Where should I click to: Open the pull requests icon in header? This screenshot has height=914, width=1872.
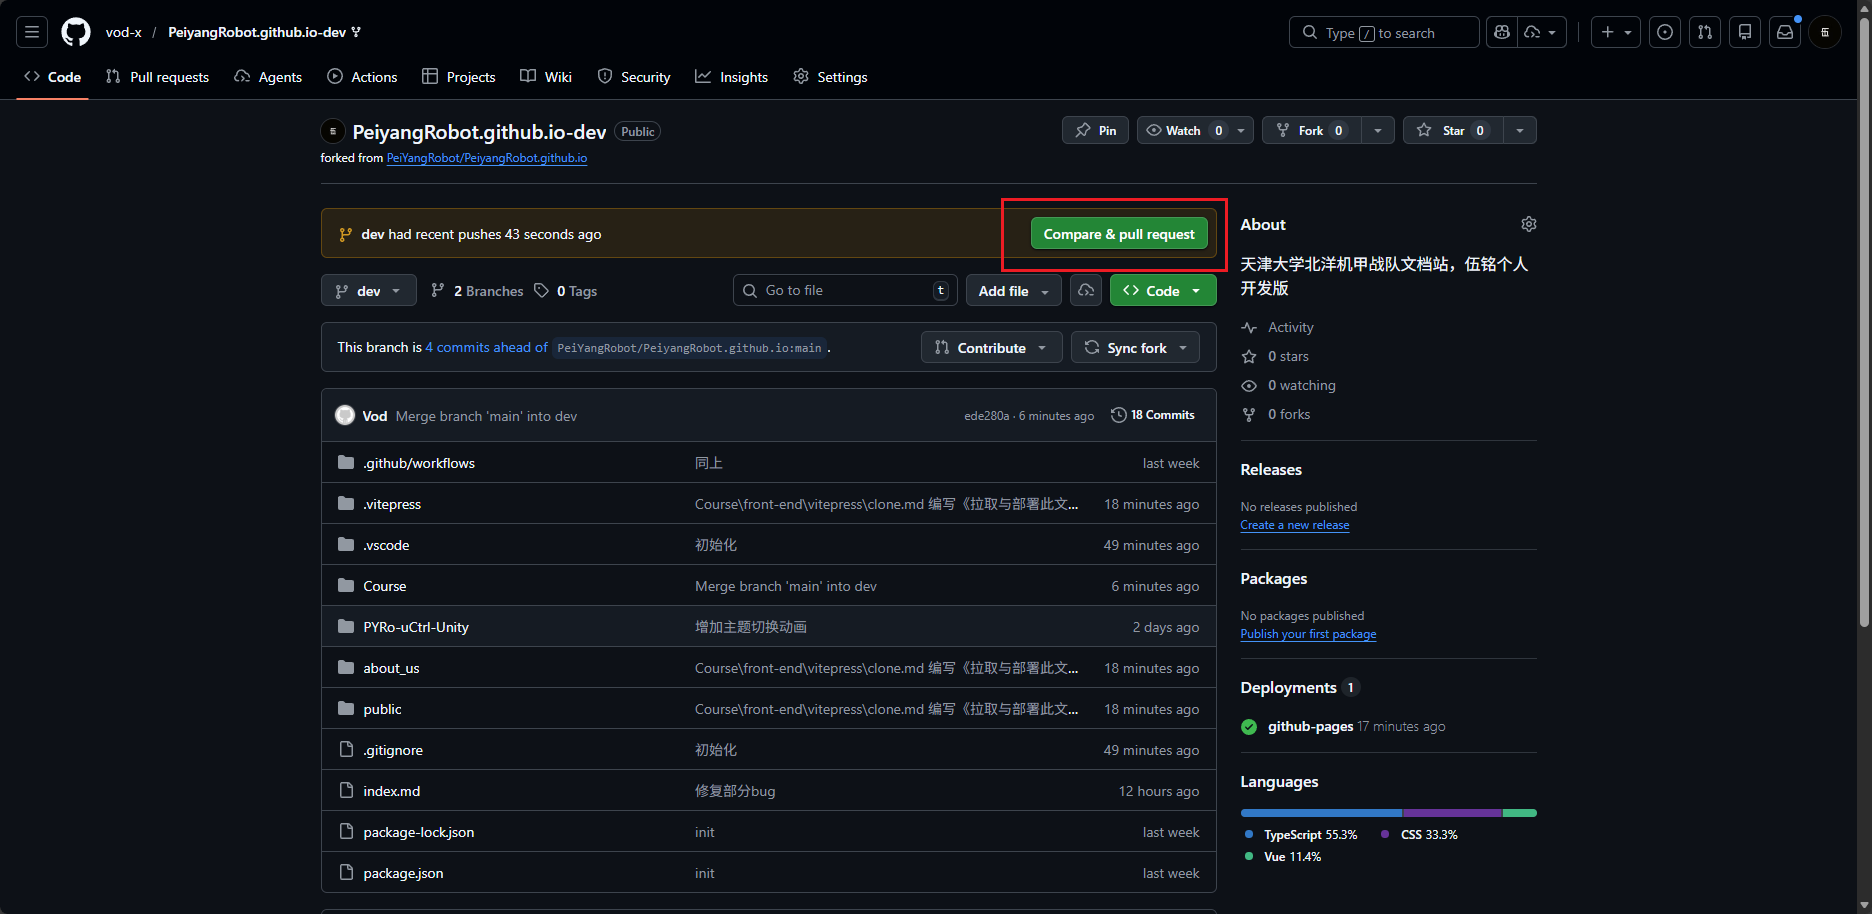[x=1705, y=32]
